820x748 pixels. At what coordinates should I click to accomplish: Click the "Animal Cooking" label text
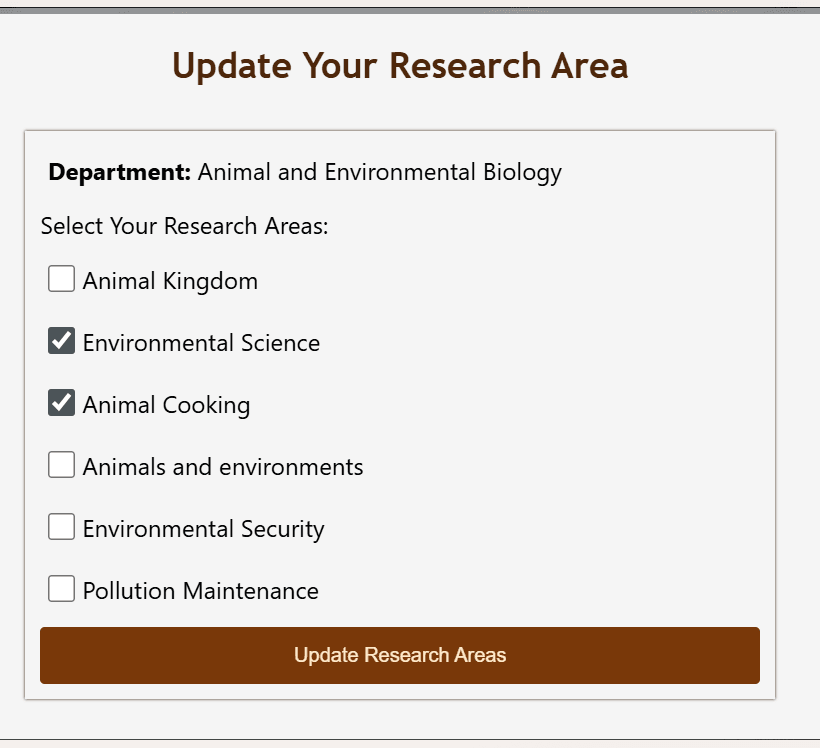(166, 405)
